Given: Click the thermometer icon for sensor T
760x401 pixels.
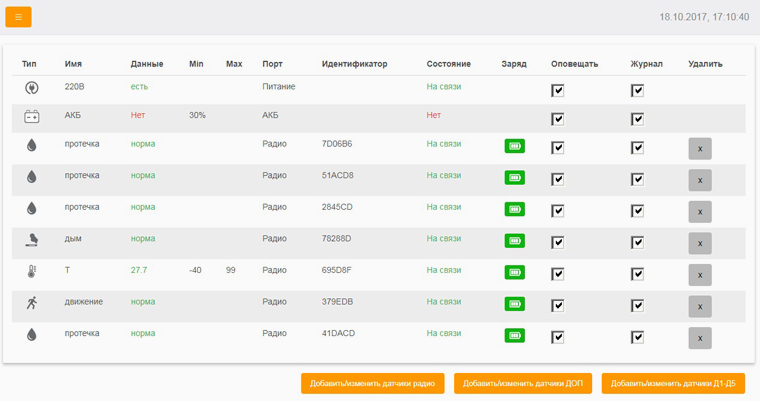Looking at the screenshot, I should (x=31, y=271).
